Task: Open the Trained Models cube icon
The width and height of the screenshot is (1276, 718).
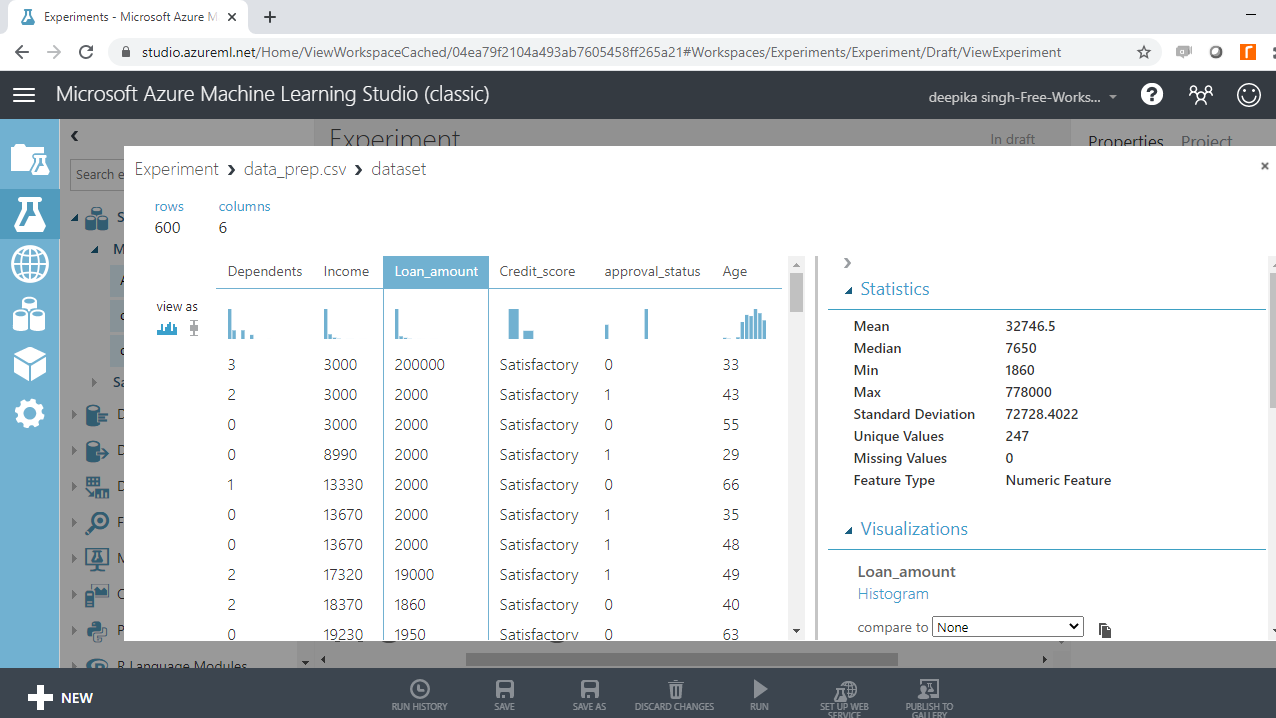Action: pos(29,364)
